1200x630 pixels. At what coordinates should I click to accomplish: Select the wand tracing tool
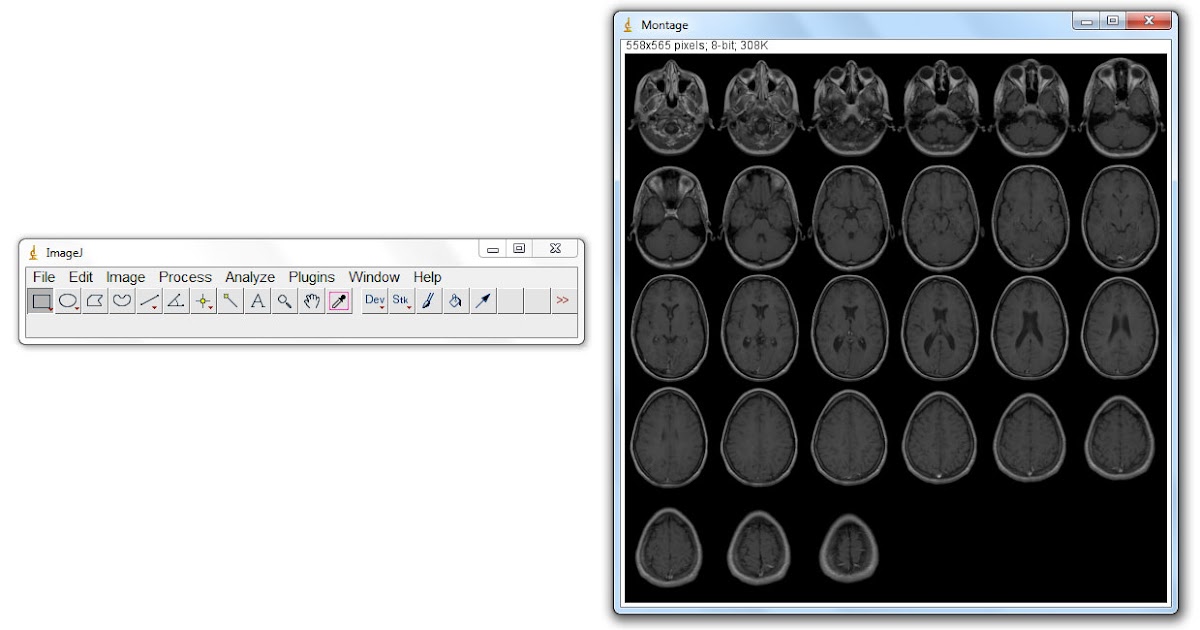(x=230, y=300)
